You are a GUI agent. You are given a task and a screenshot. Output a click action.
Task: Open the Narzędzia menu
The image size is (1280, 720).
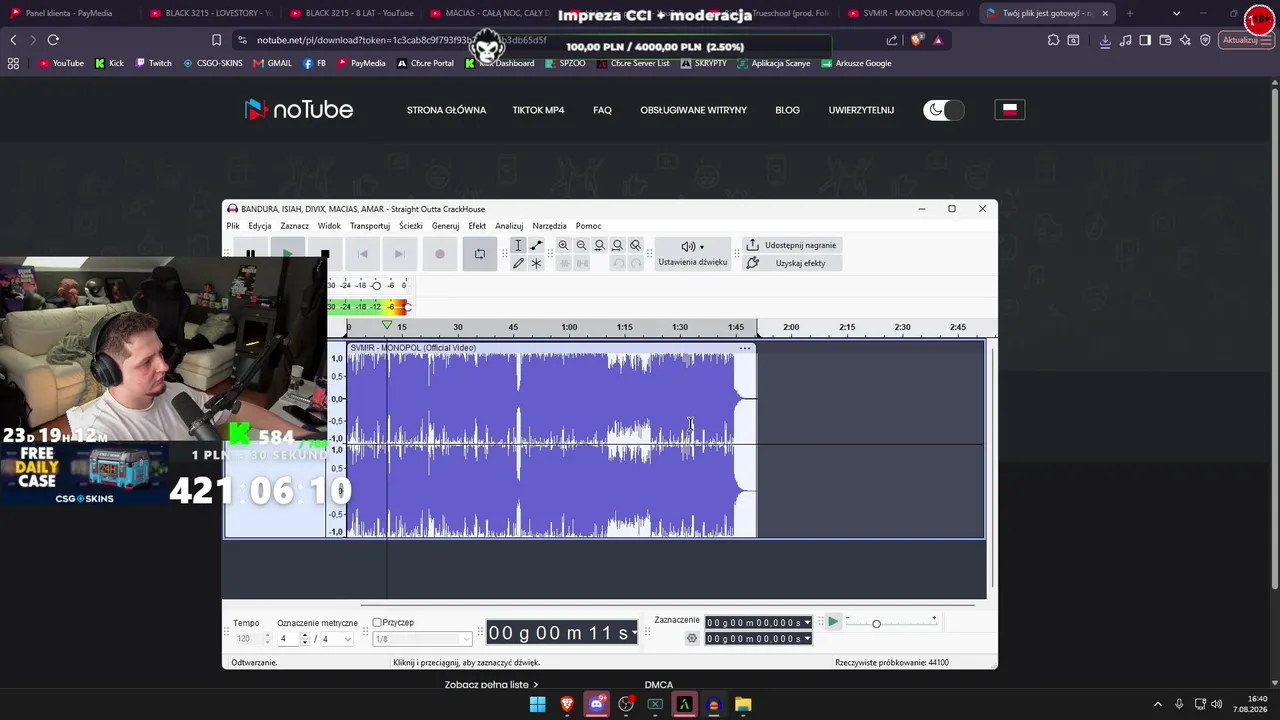click(x=550, y=226)
